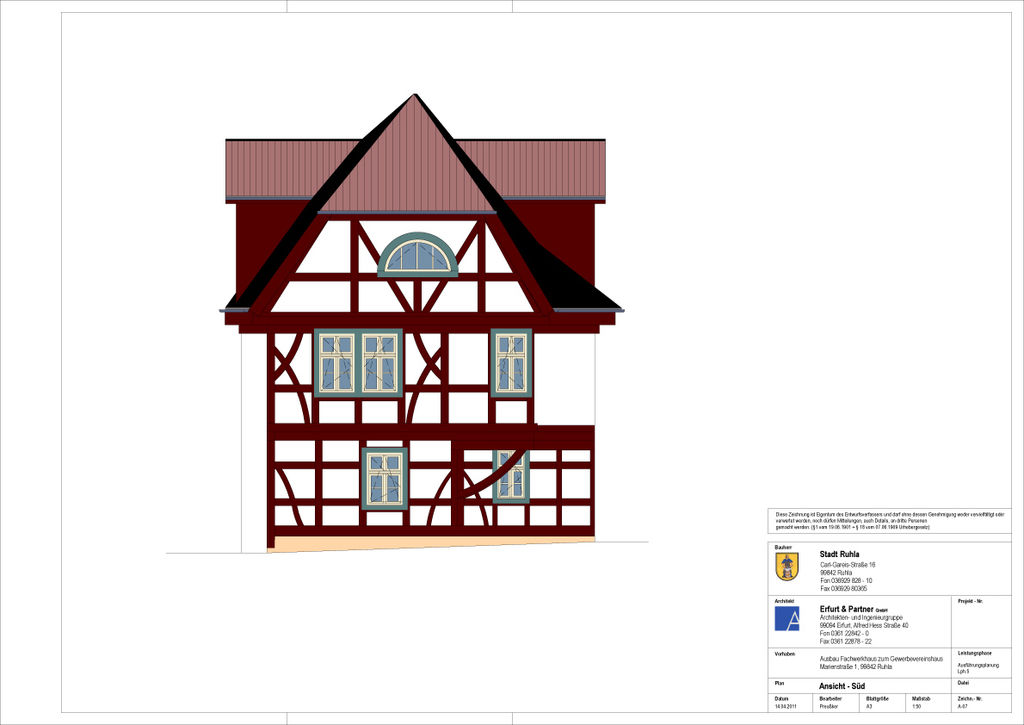Click the beige foundation strip under house
Viewport: 1024px width, 725px height.
432,543
